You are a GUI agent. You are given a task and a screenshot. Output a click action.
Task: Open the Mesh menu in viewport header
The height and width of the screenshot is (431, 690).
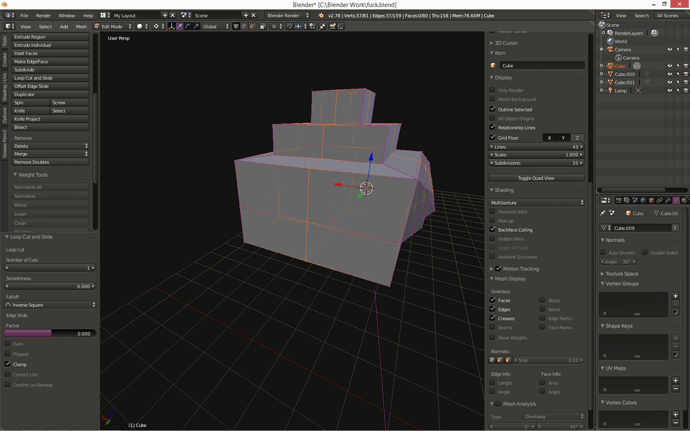point(81,27)
